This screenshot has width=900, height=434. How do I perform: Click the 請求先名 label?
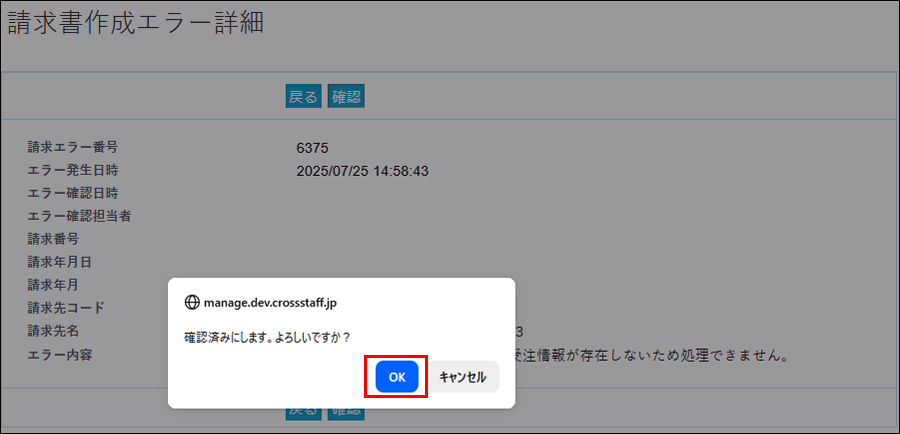(53, 331)
